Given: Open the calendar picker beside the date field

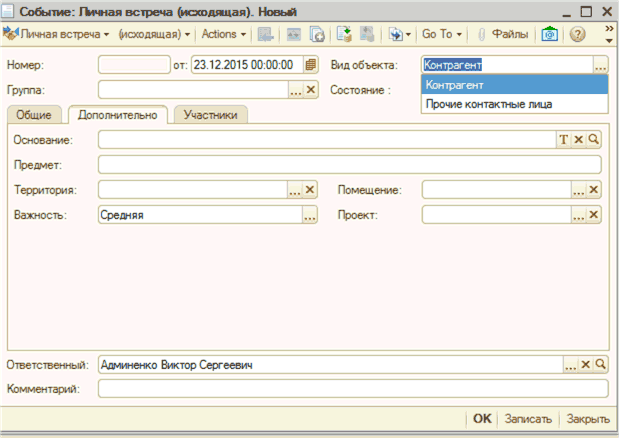Looking at the screenshot, I should click(x=311, y=65).
